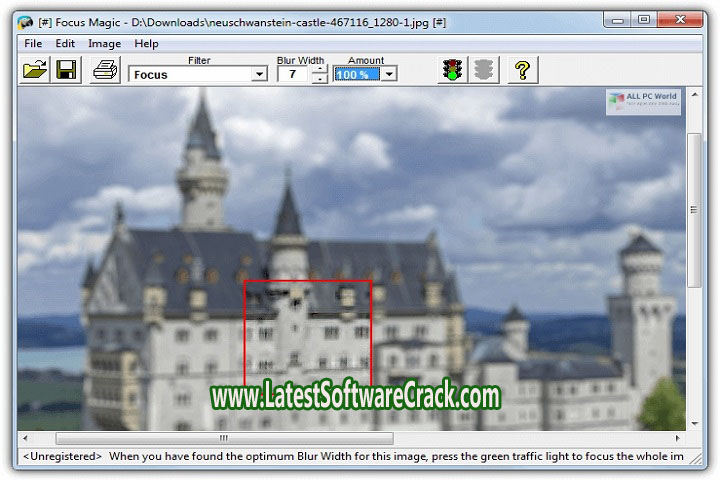Image resolution: width=720 pixels, height=480 pixels.
Task: Print the image with the printer icon
Action: pyautogui.click(x=105, y=70)
